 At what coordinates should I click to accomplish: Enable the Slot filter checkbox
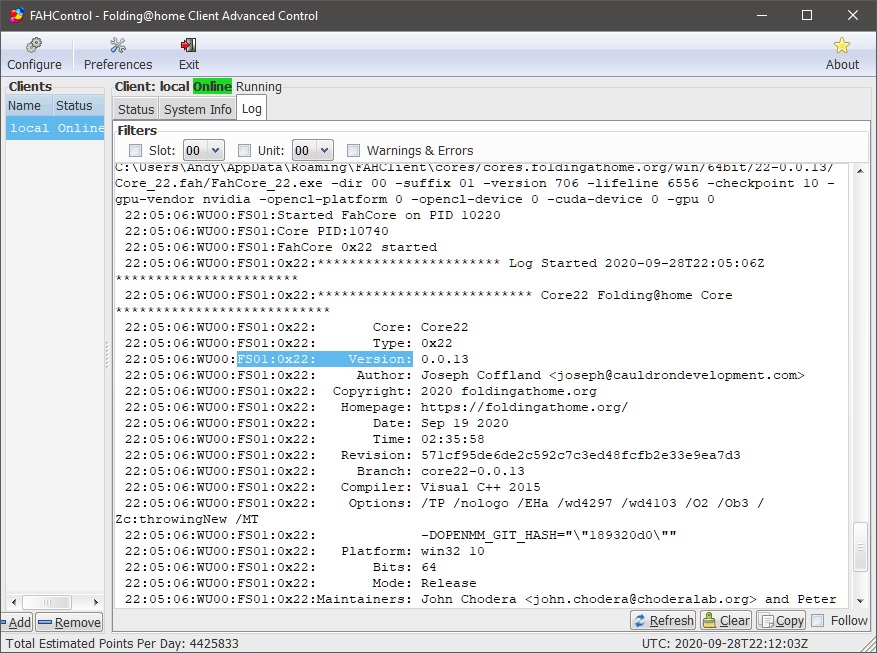point(135,150)
